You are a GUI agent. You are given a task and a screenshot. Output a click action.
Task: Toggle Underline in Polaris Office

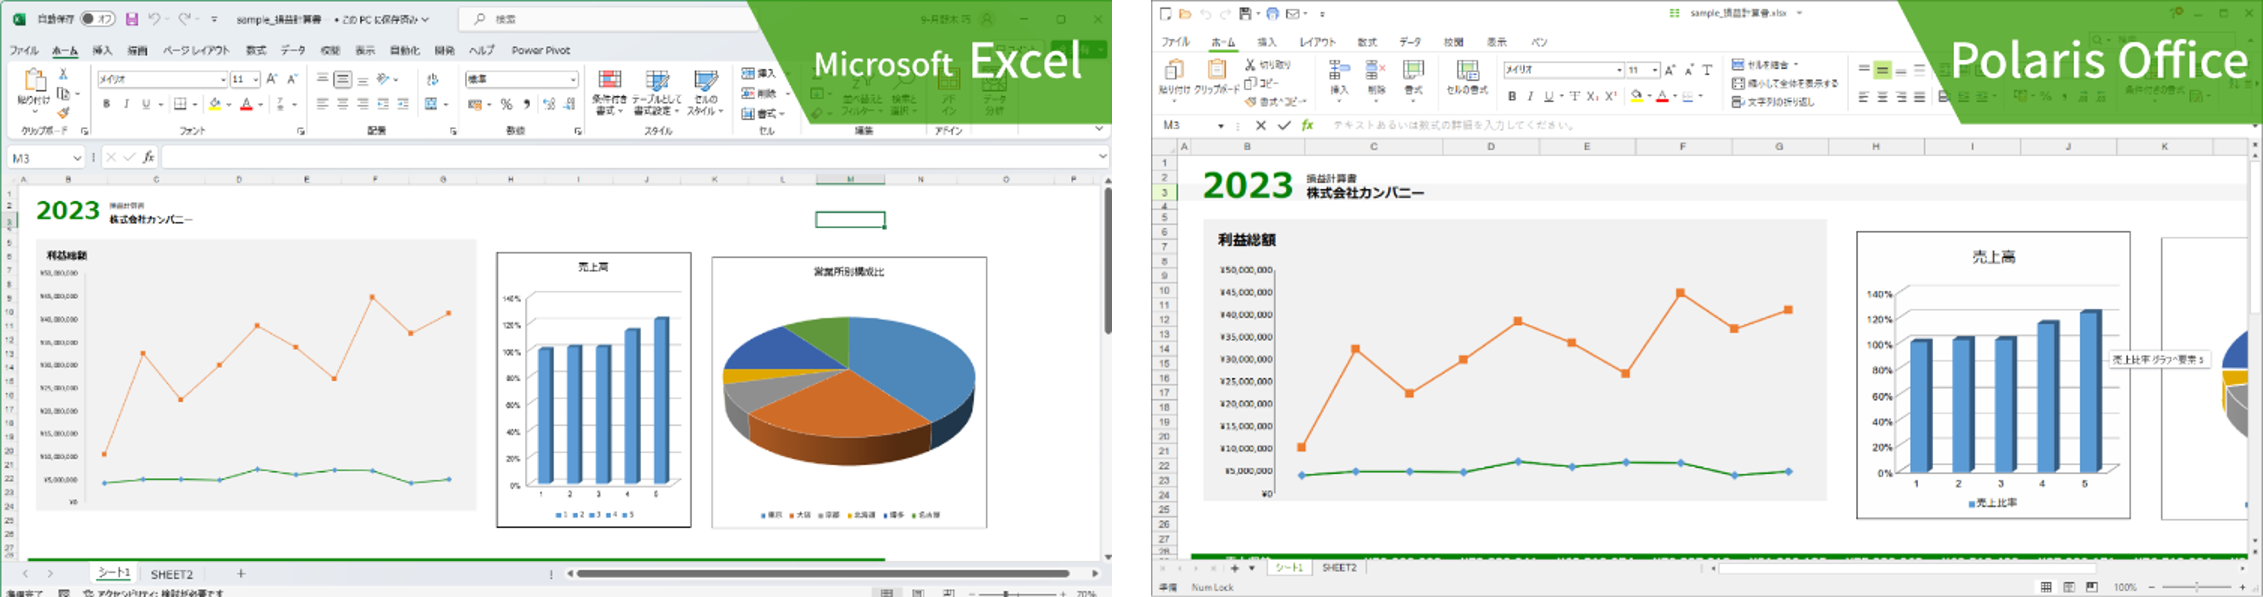tap(1549, 96)
